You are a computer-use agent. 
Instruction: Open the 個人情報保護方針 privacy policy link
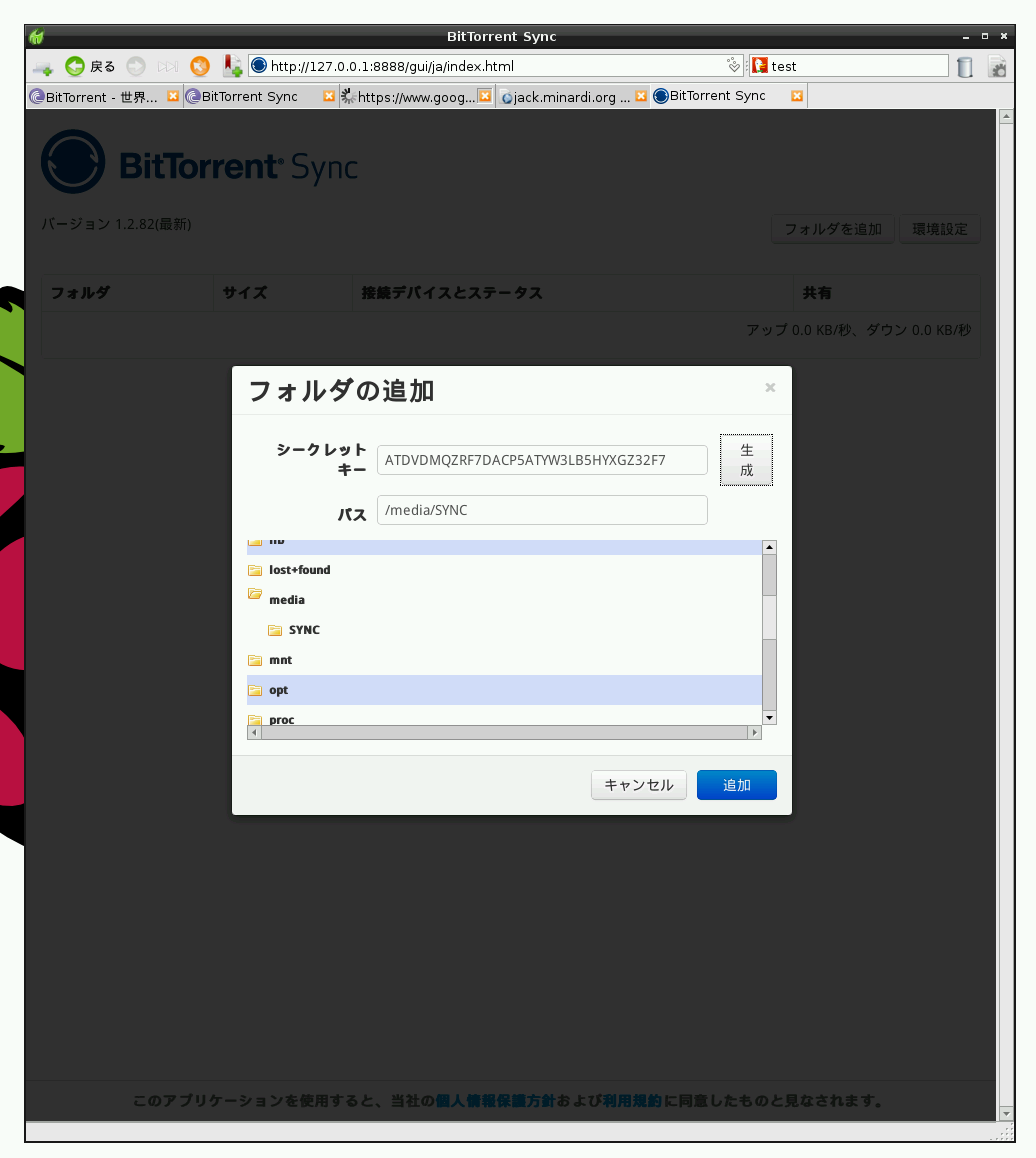click(x=495, y=1101)
